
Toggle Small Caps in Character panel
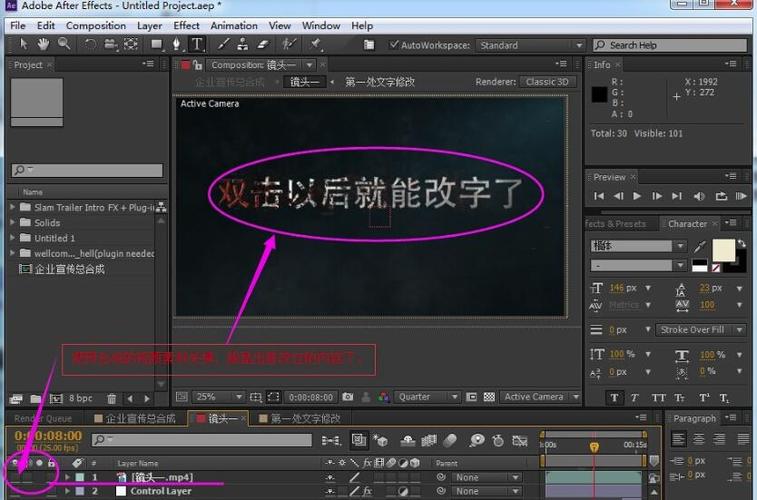[679, 398]
